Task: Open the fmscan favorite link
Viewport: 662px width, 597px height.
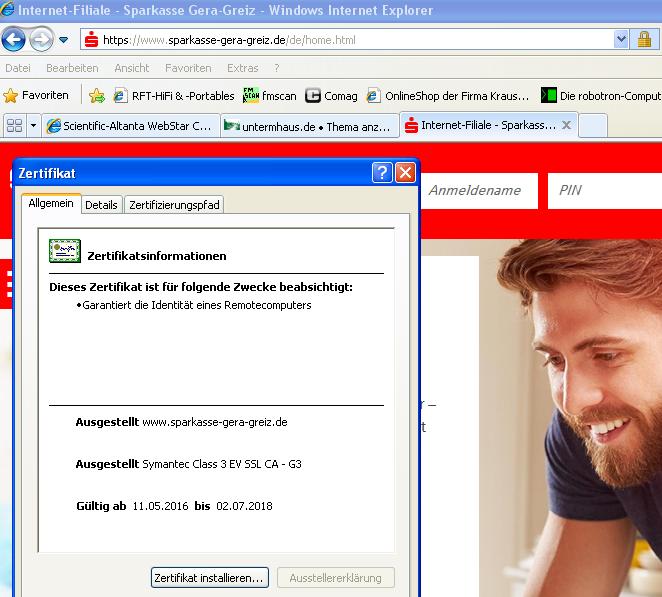Action: (270, 96)
